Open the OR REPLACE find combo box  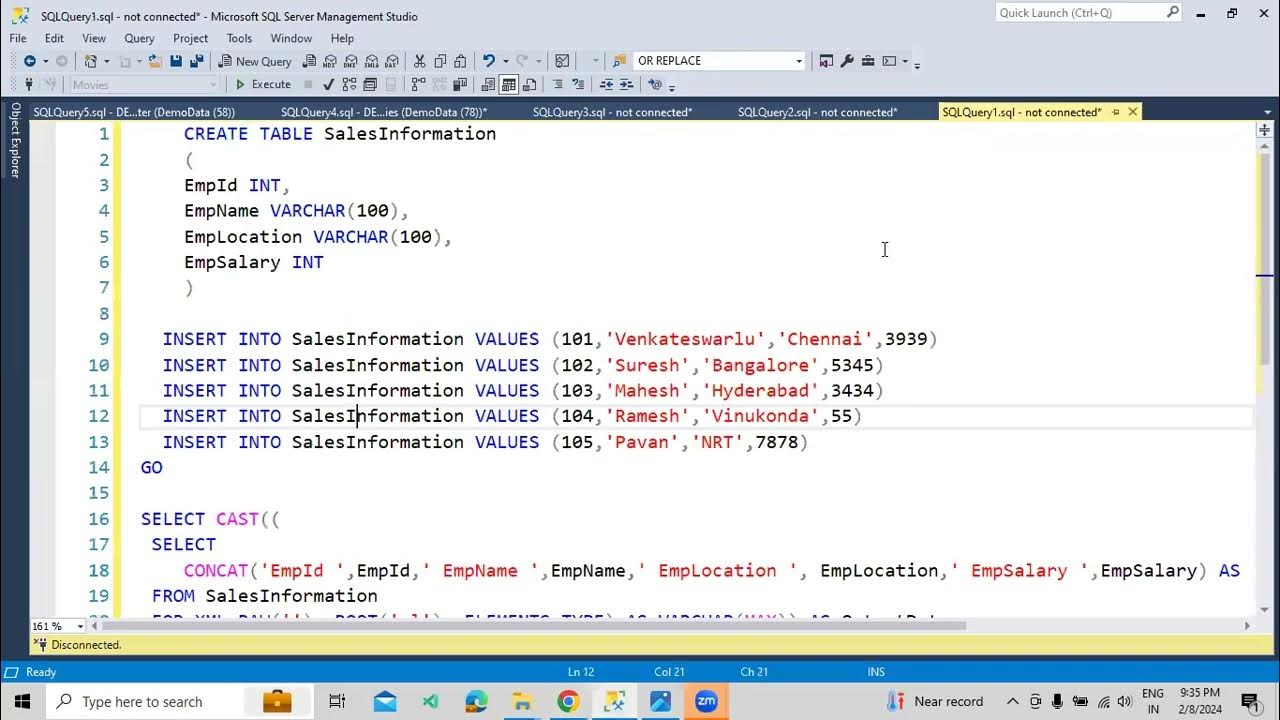719,61
